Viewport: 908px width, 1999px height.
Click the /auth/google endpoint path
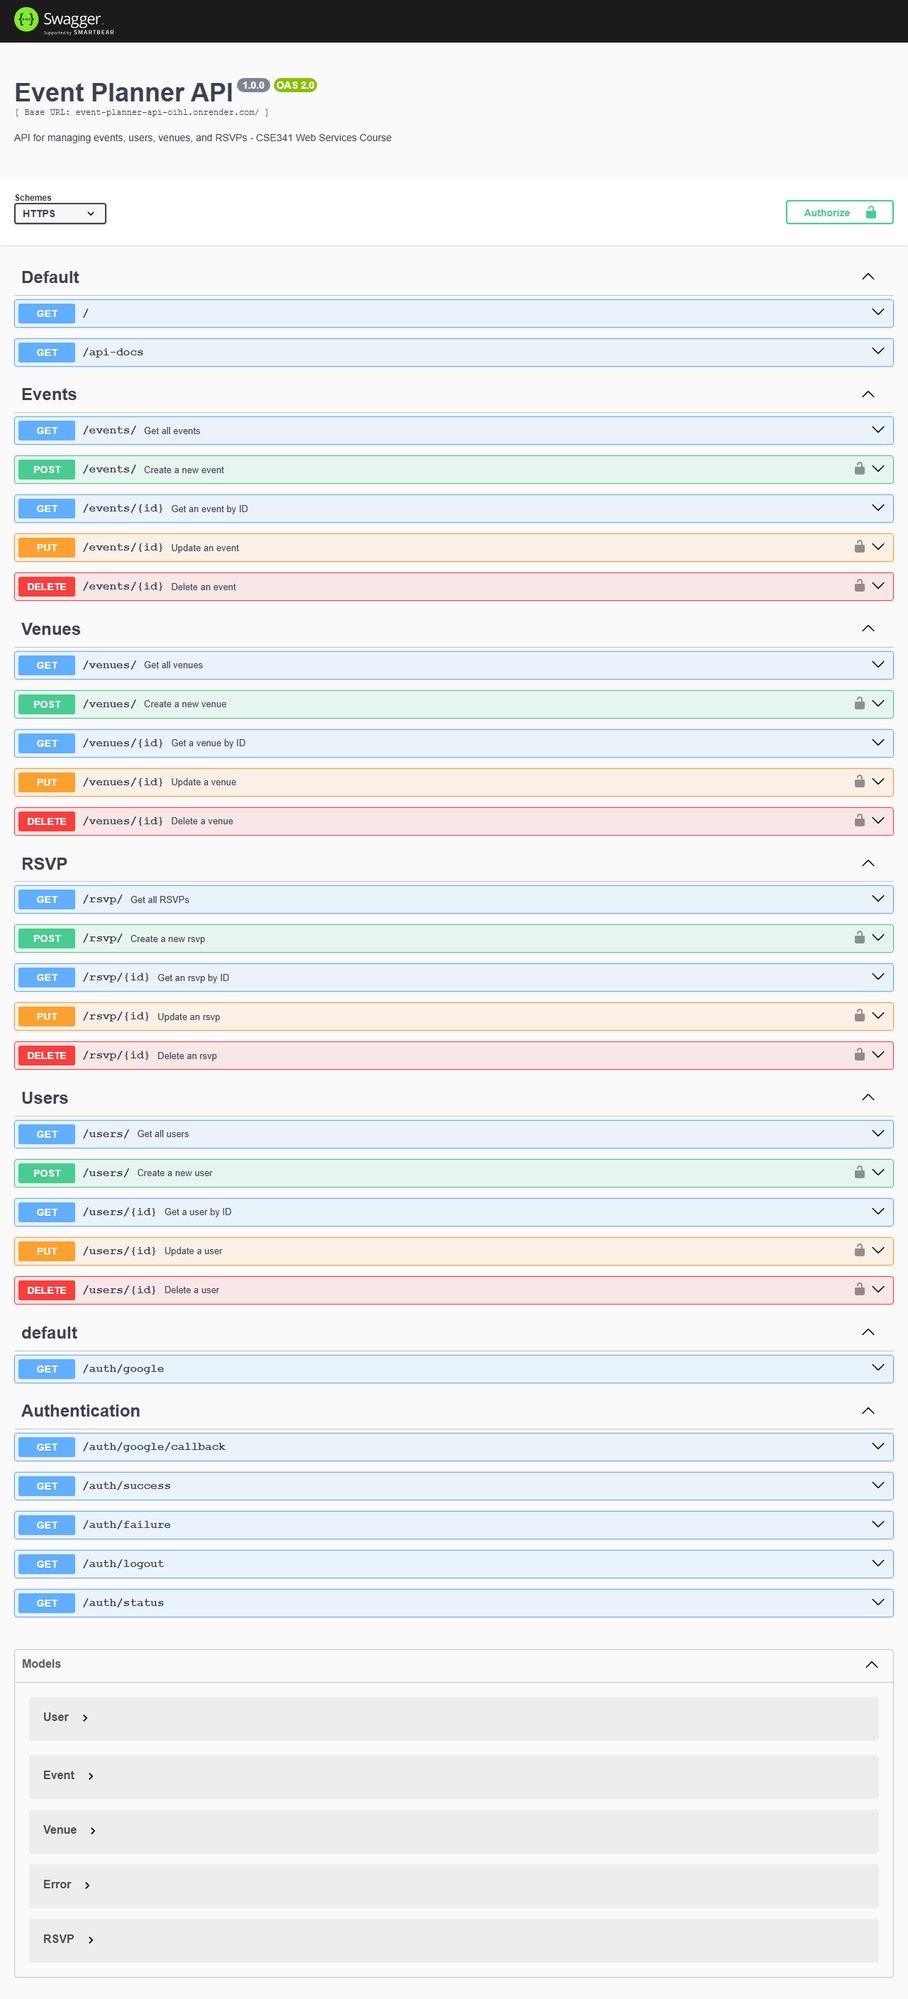pyautogui.click(x=124, y=1369)
